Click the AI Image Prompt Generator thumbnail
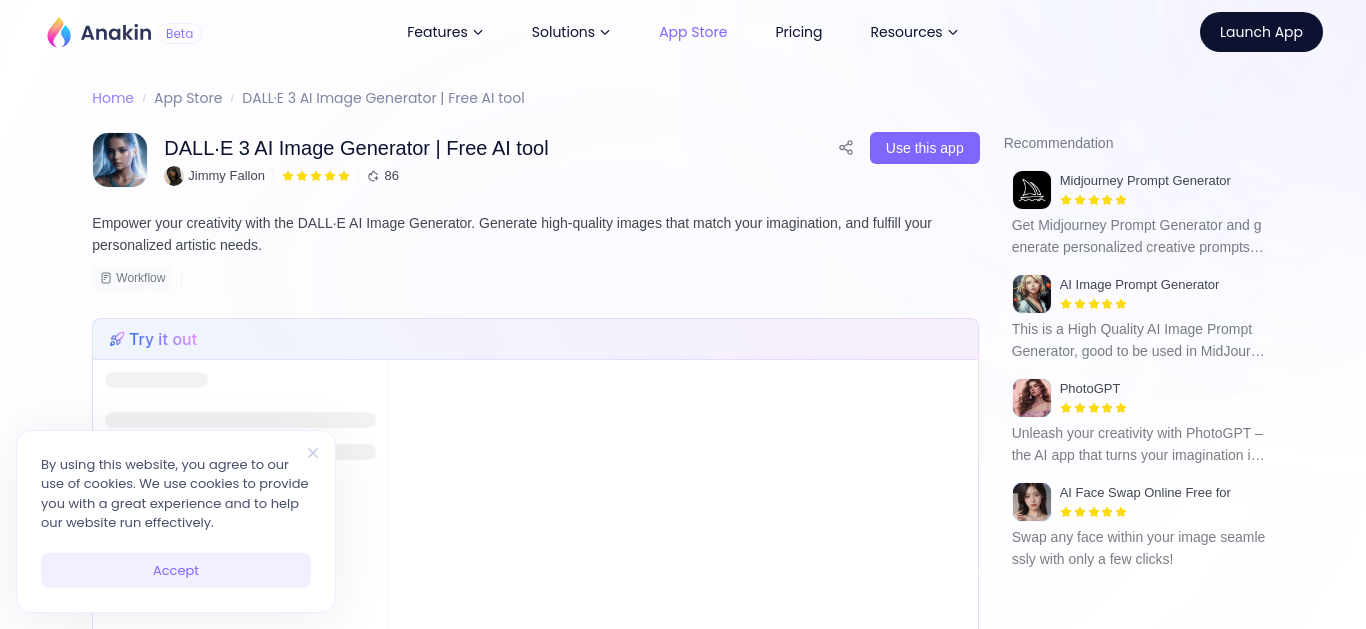Image resolution: width=1366 pixels, height=629 pixels. coord(1032,294)
